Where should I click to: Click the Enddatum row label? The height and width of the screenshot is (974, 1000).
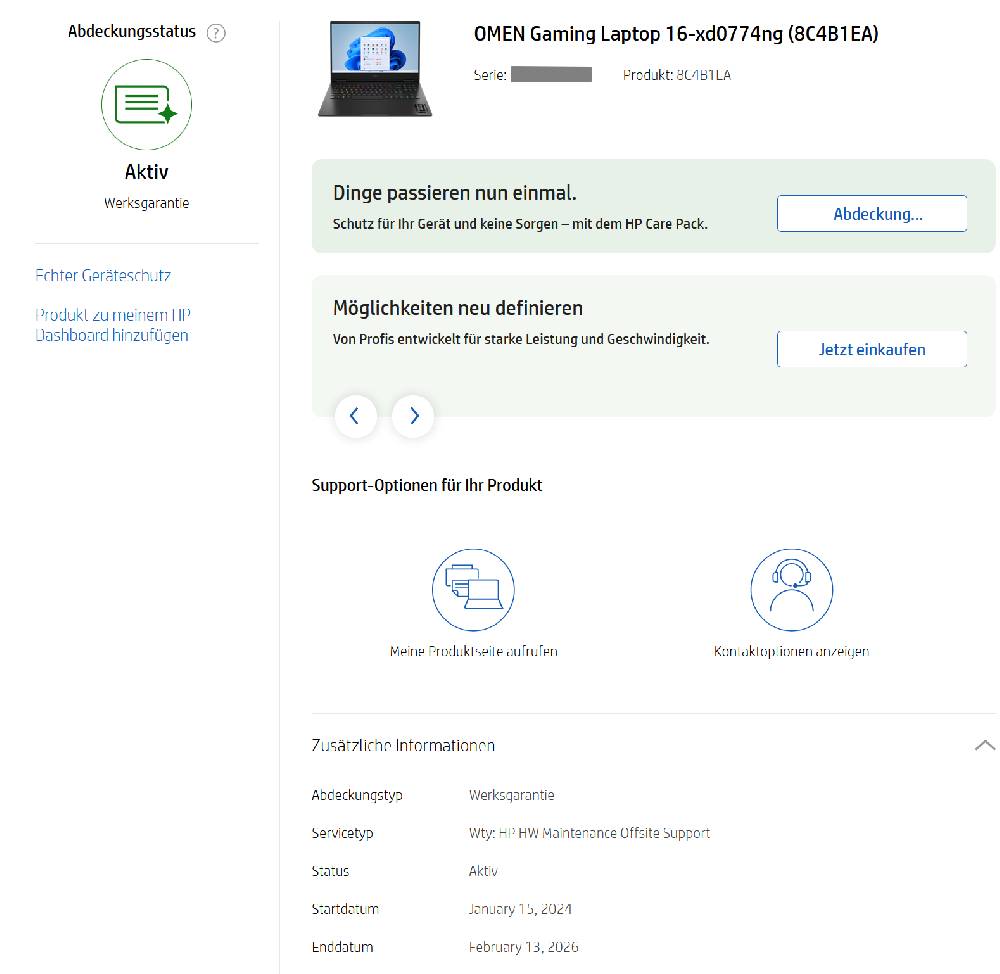pos(342,947)
